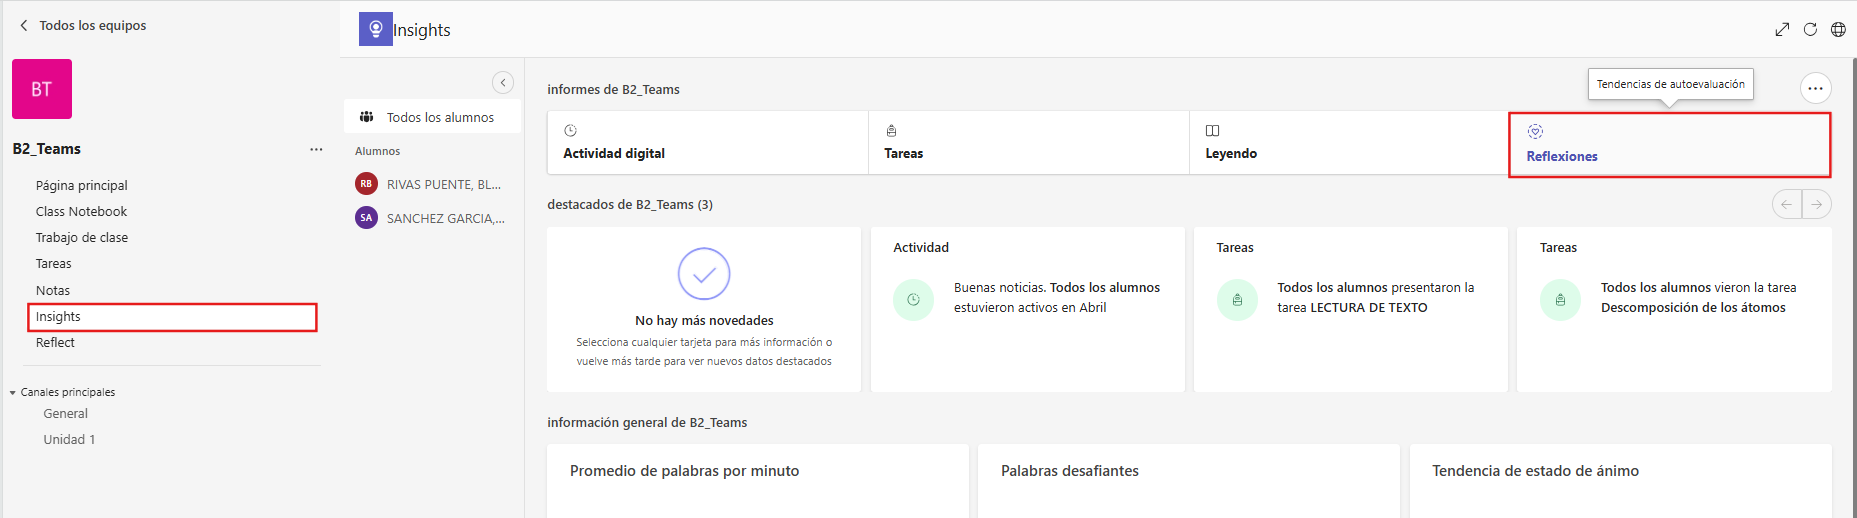Select student SANCHEZ GARCIA
Image resolution: width=1857 pixels, height=518 pixels.
coord(433,218)
